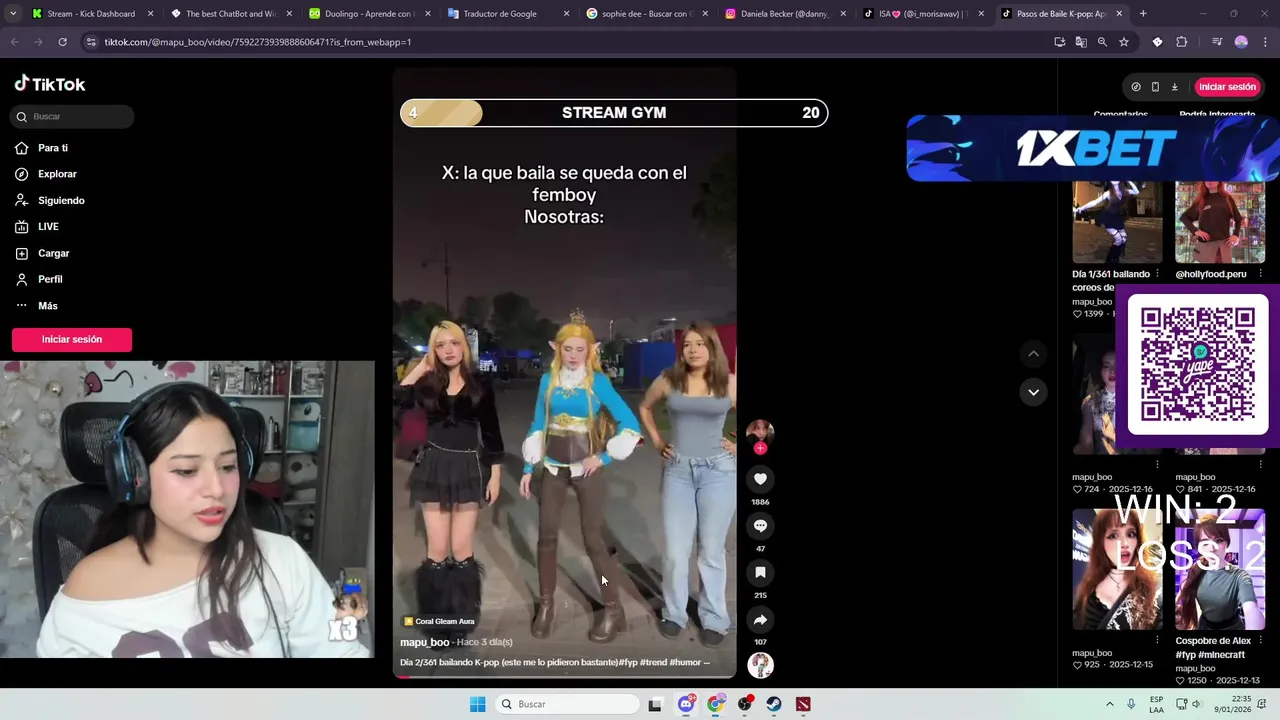The width and height of the screenshot is (1280, 720).
Task: Switch to Comentarios tab
Action: coord(1120,115)
